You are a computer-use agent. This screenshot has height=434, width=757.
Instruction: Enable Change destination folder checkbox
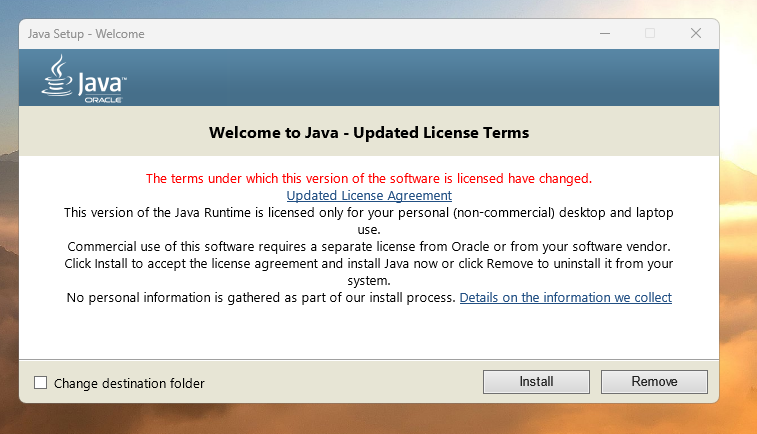point(41,383)
